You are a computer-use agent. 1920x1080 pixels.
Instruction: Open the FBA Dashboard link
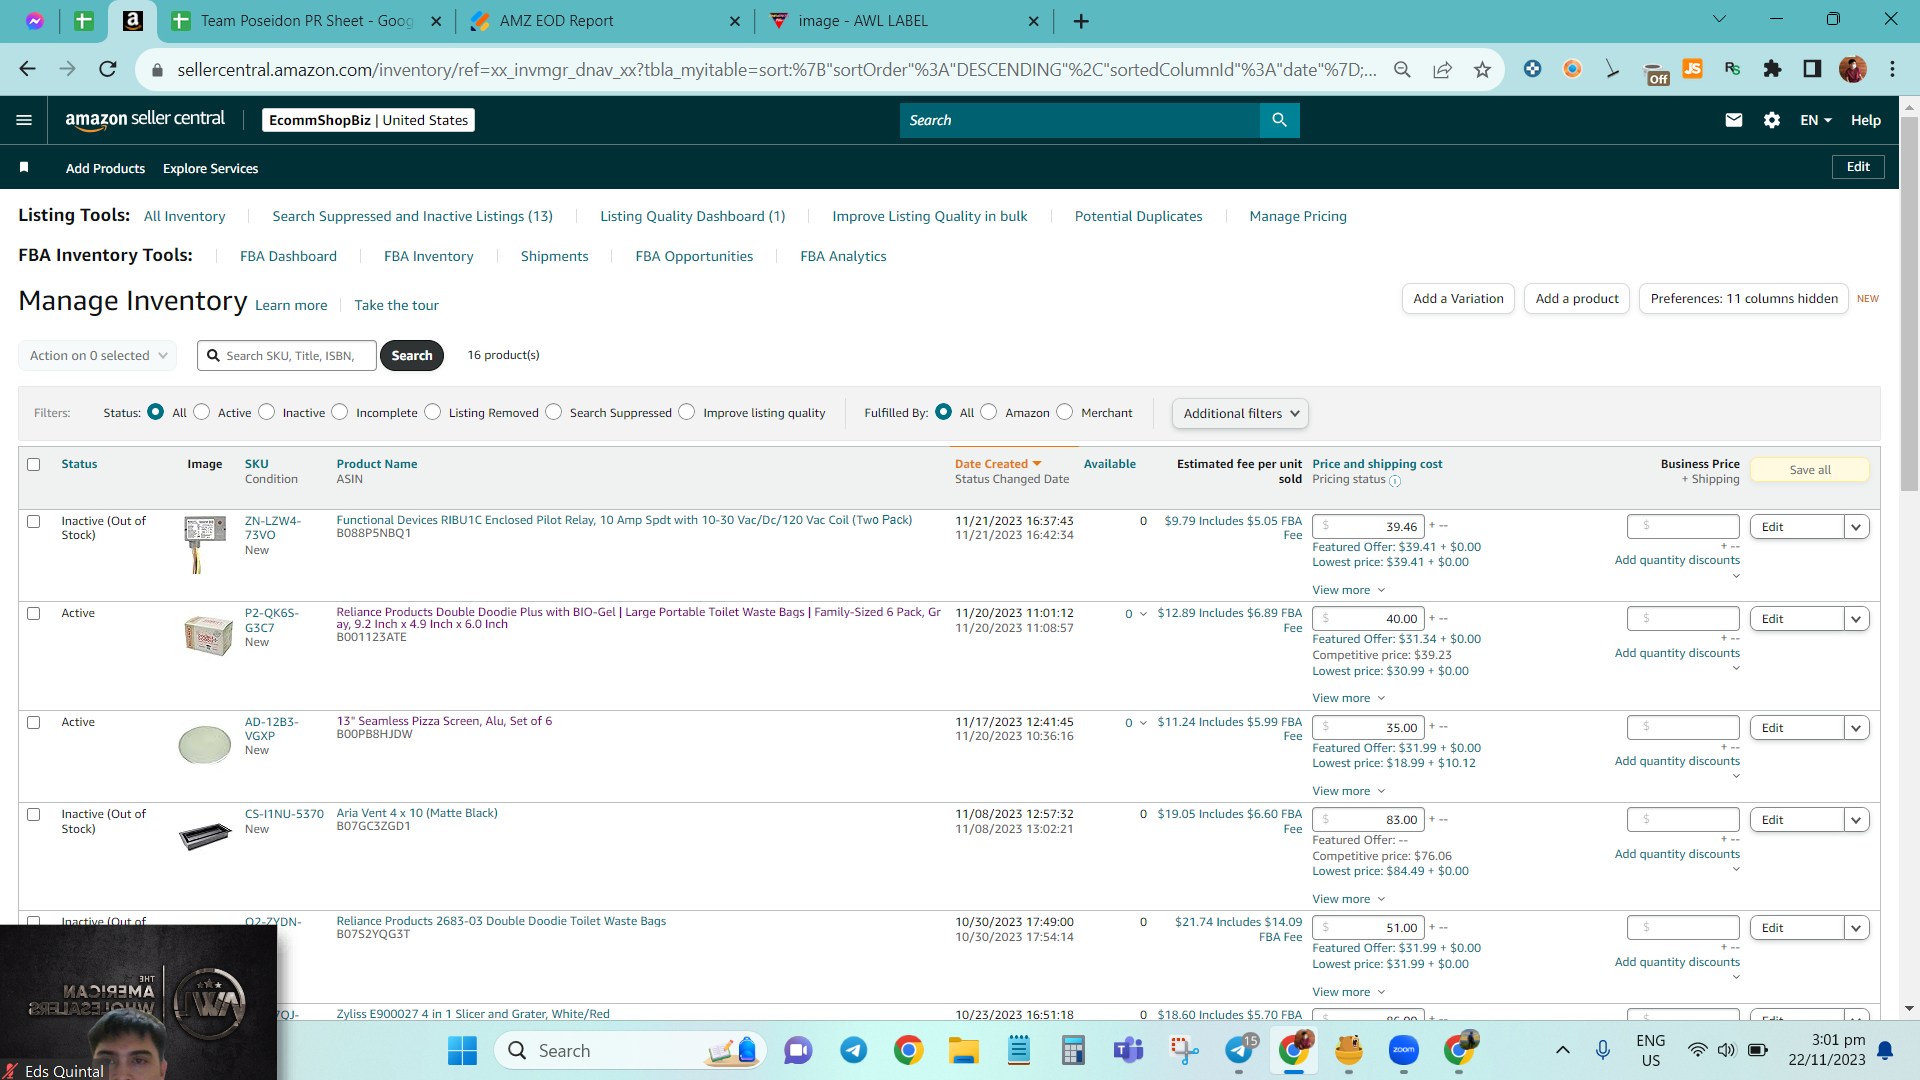click(288, 256)
